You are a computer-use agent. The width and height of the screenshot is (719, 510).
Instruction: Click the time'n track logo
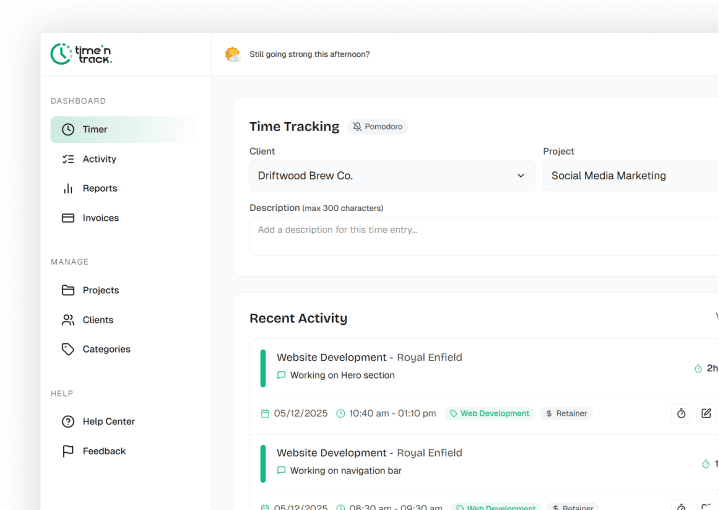81,54
